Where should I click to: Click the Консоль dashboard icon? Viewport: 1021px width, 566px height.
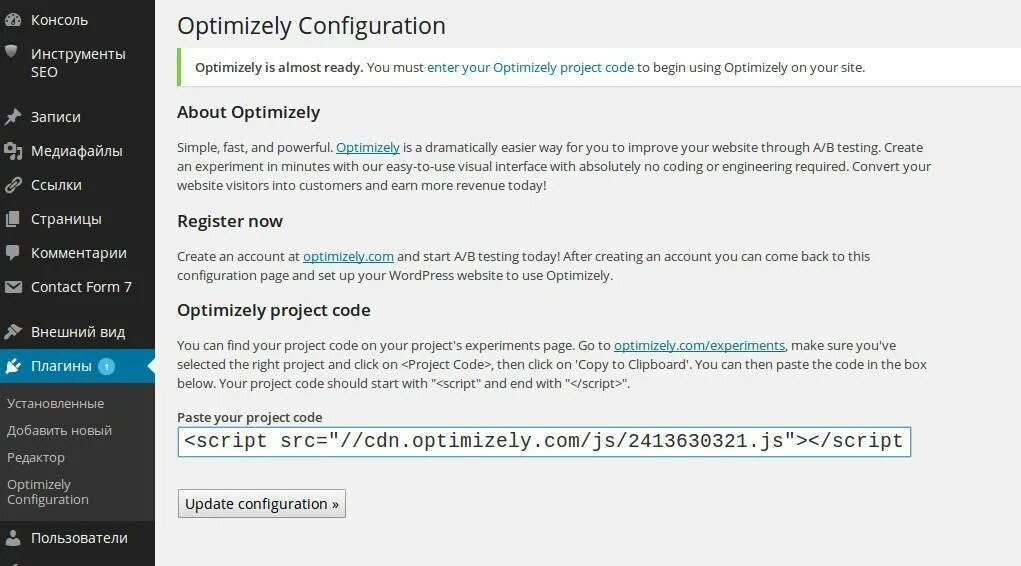tap(12, 20)
